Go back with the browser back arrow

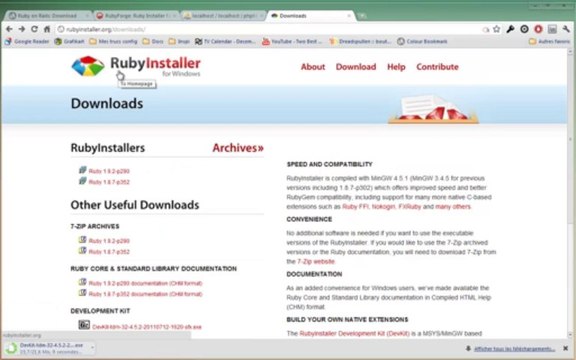[10, 29]
